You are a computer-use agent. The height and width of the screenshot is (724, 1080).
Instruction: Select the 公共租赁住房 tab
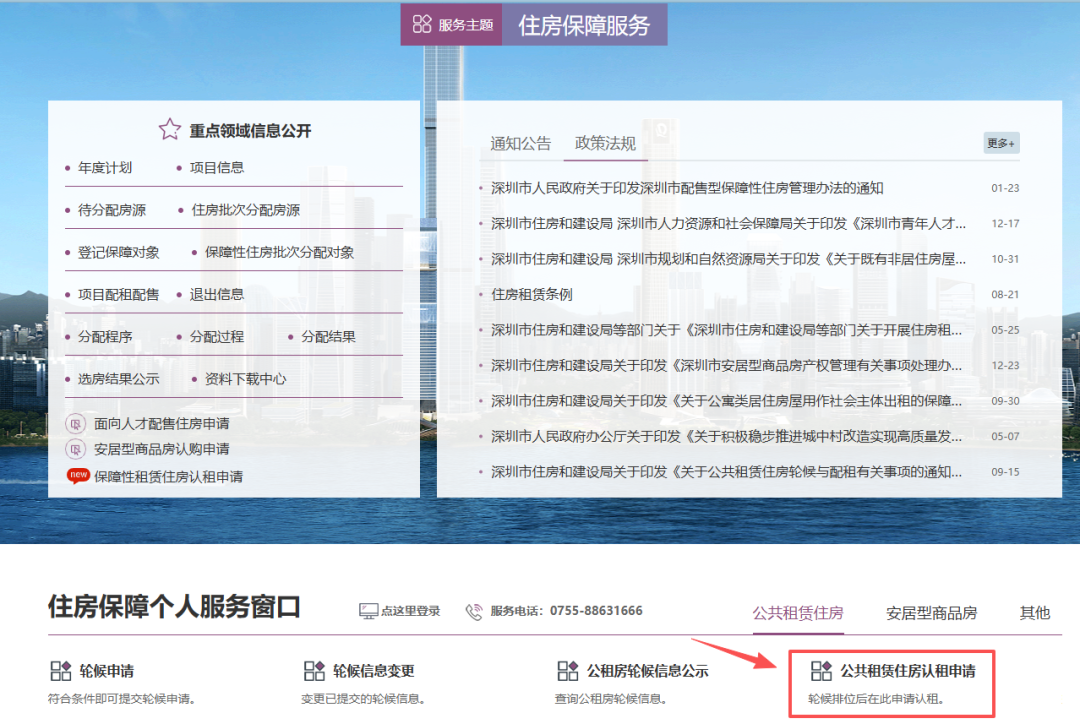click(x=798, y=612)
